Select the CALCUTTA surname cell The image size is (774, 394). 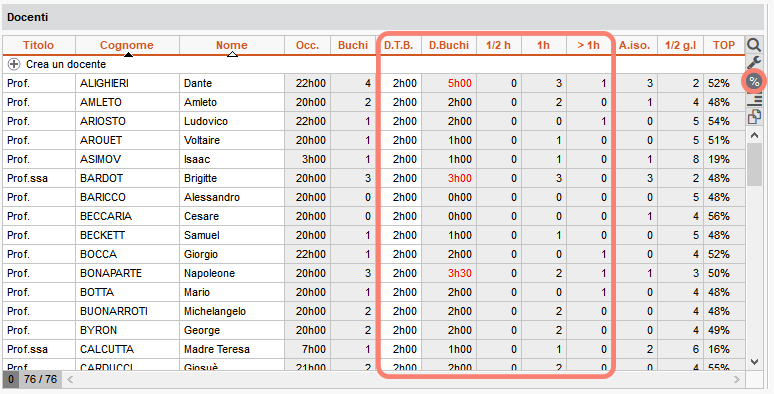pyautogui.click(x=127, y=350)
